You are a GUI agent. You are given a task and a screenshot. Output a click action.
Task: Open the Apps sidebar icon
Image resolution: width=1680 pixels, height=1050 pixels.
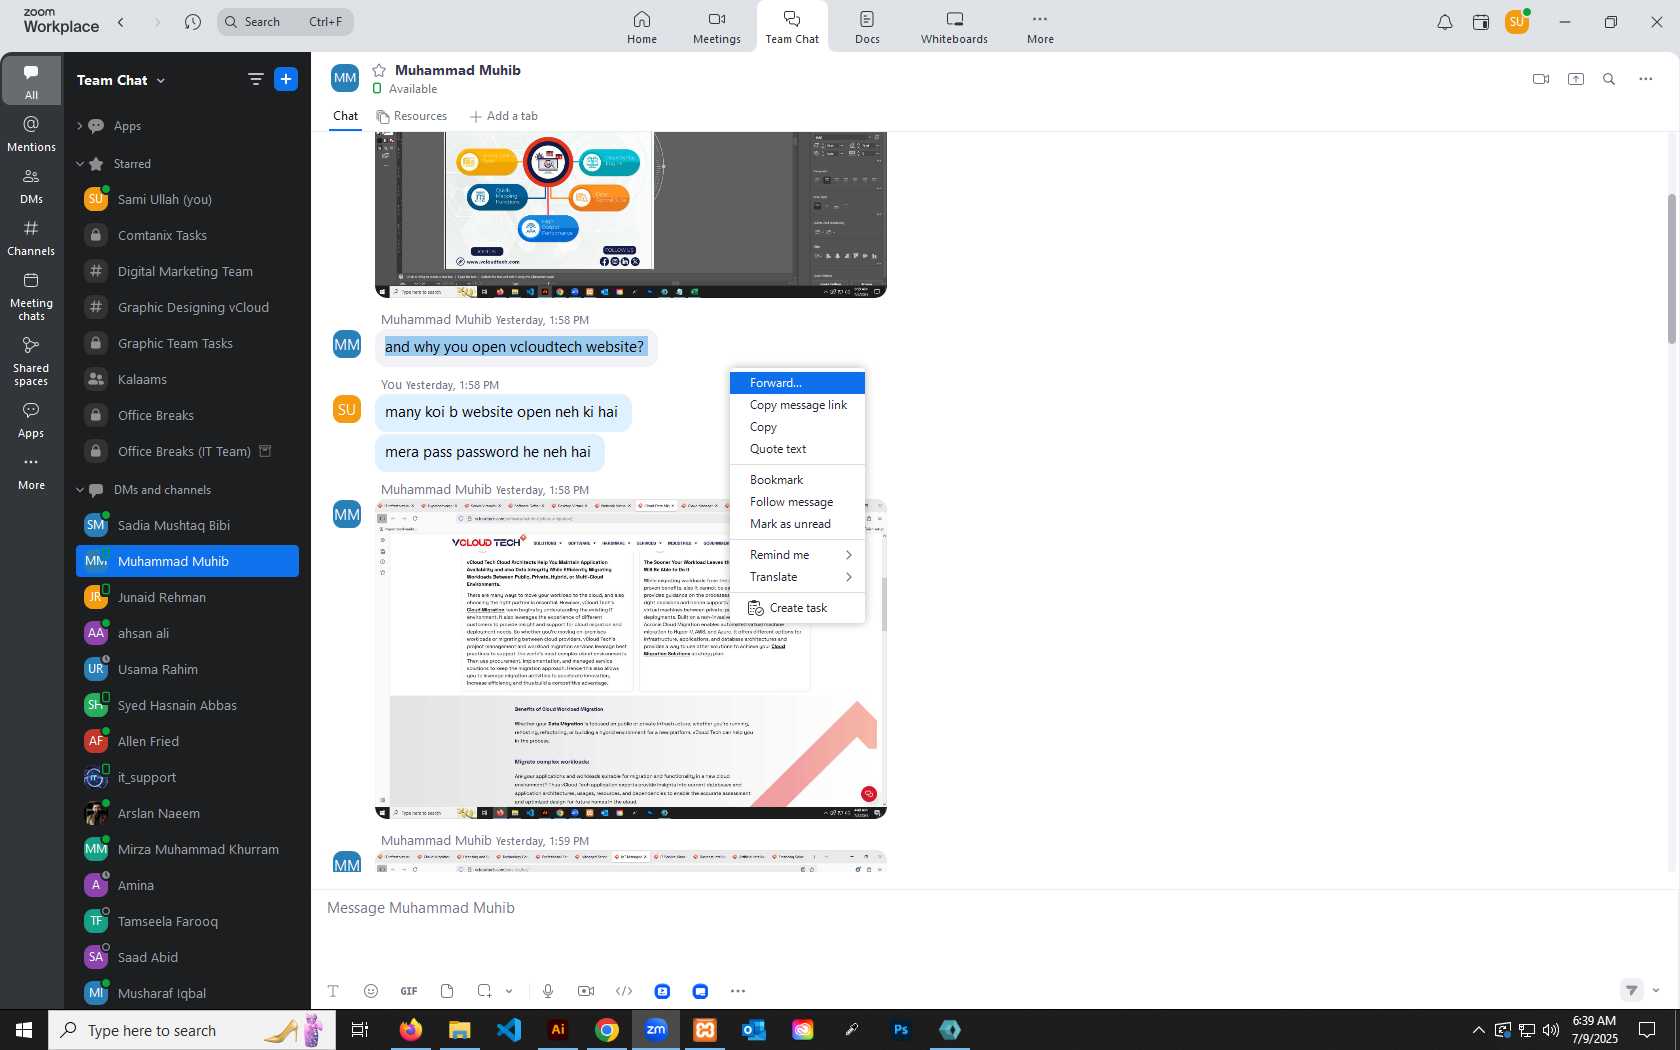pyautogui.click(x=31, y=420)
